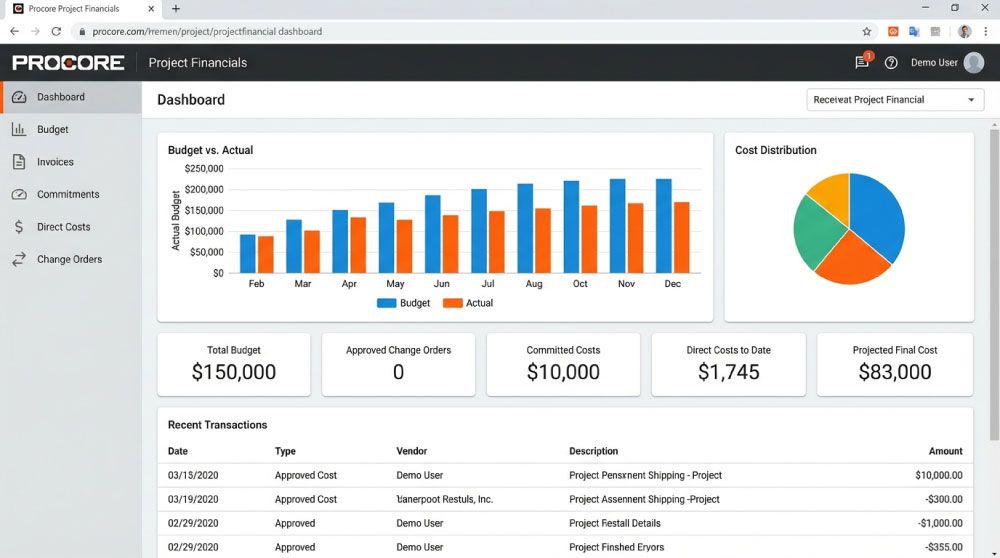Click the Budget legend blue swatch
The width and height of the screenshot is (1000, 558).
tap(386, 303)
